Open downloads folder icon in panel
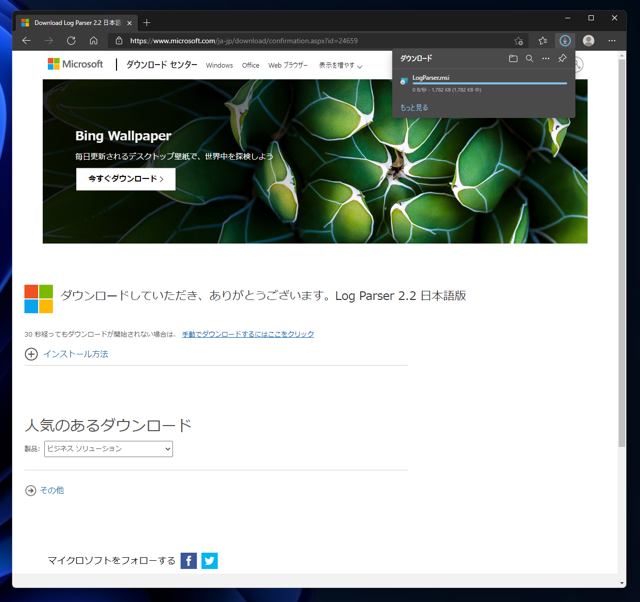Viewport: 640px width, 602px height. 513,58
